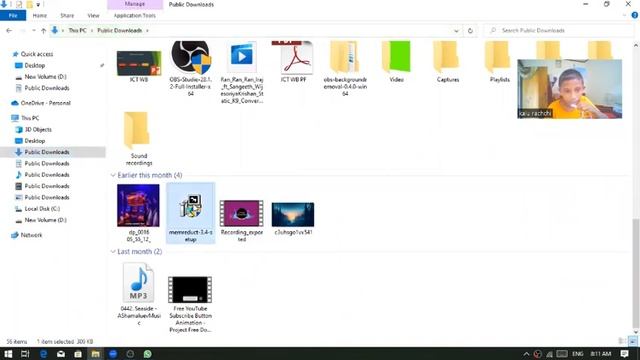Viewport: 640px width, 360px height.
Task: Open Task View from the taskbar
Action: 25,354
